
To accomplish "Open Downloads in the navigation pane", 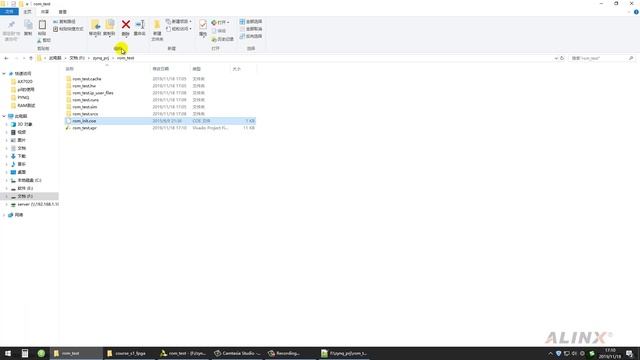I will click(x=22, y=156).
